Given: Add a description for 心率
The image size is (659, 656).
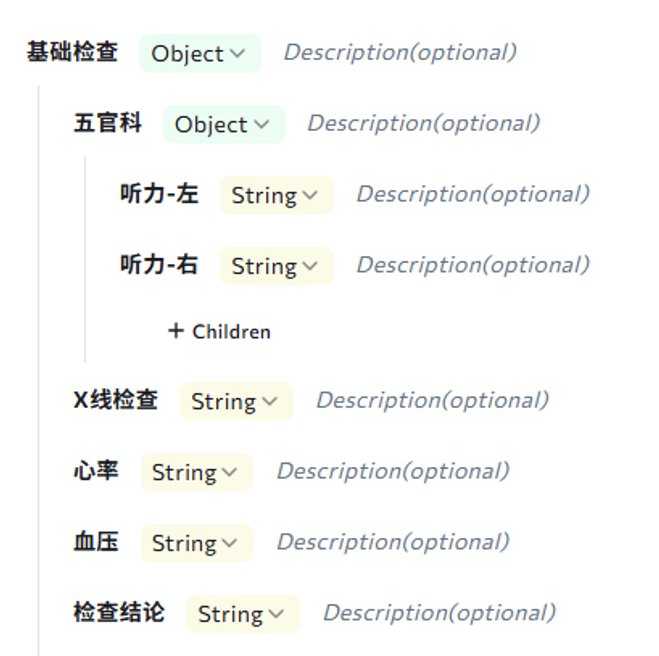Looking at the screenshot, I should 392,471.
